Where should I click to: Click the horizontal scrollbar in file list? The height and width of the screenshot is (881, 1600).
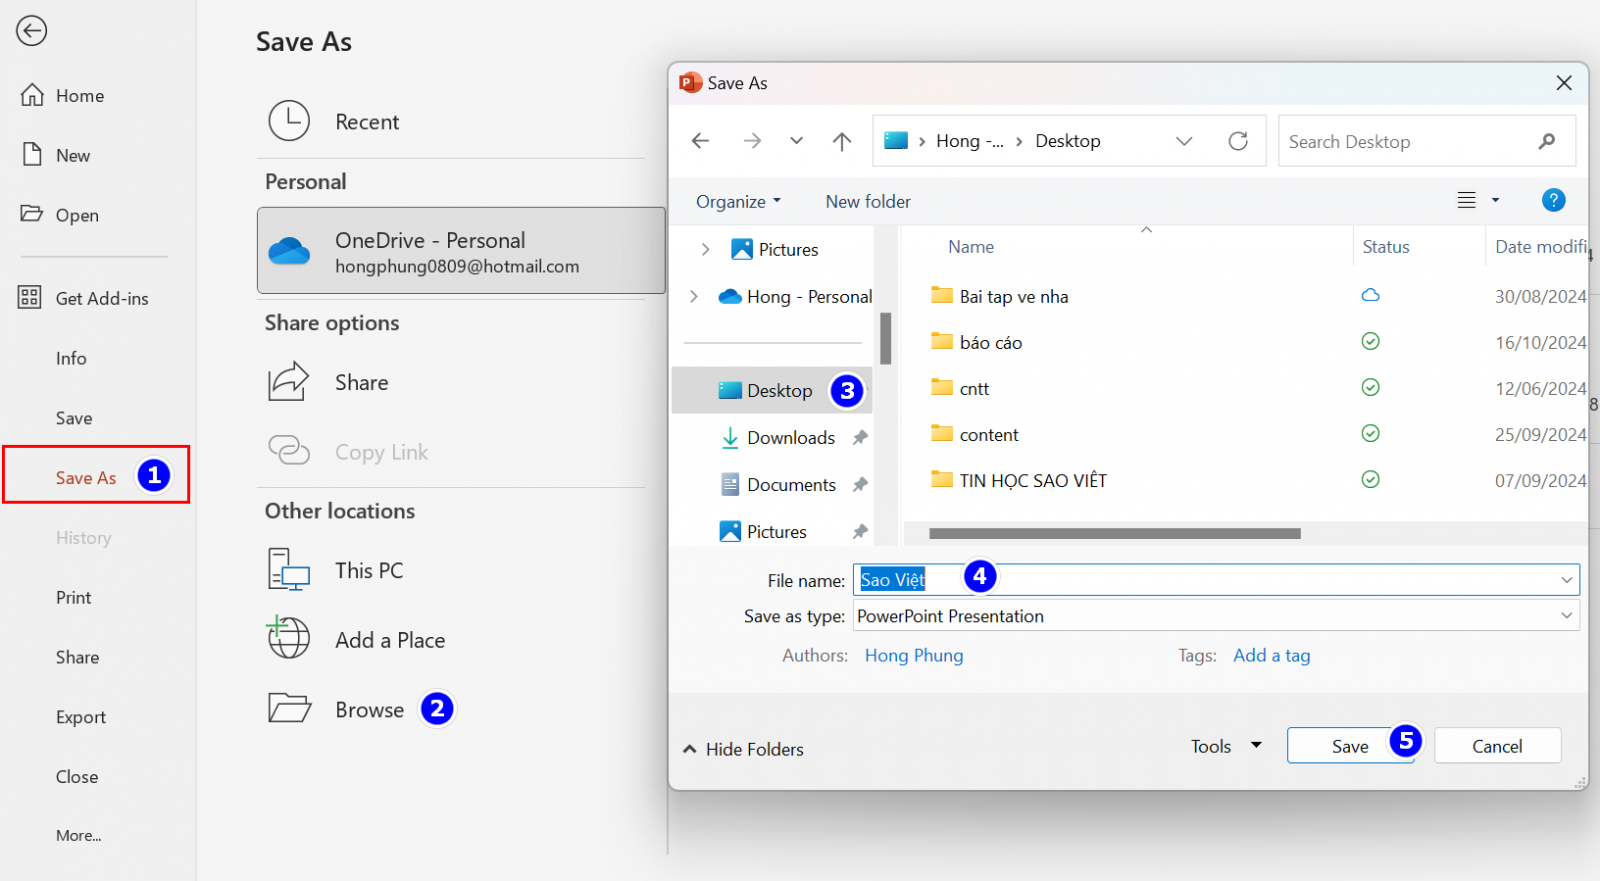pyautogui.click(x=1114, y=534)
